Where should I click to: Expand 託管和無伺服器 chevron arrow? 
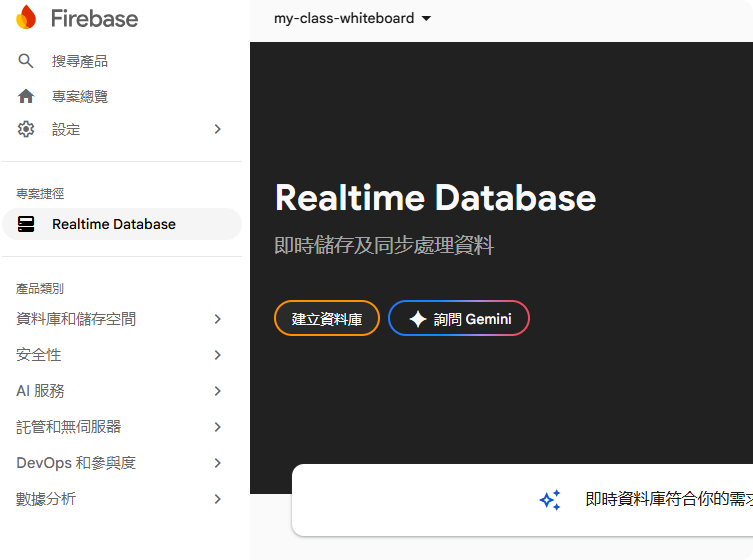click(x=218, y=427)
